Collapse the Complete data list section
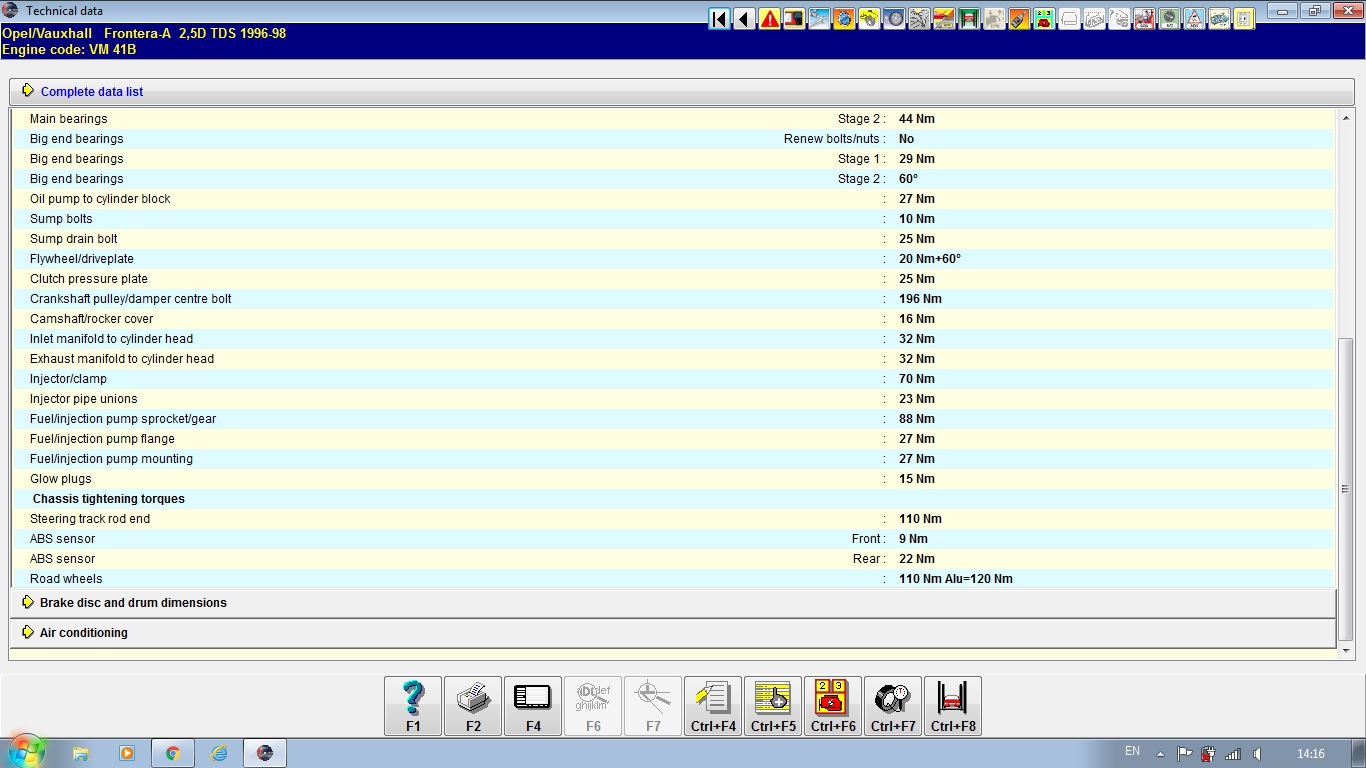The image size is (1366, 768). coord(91,92)
